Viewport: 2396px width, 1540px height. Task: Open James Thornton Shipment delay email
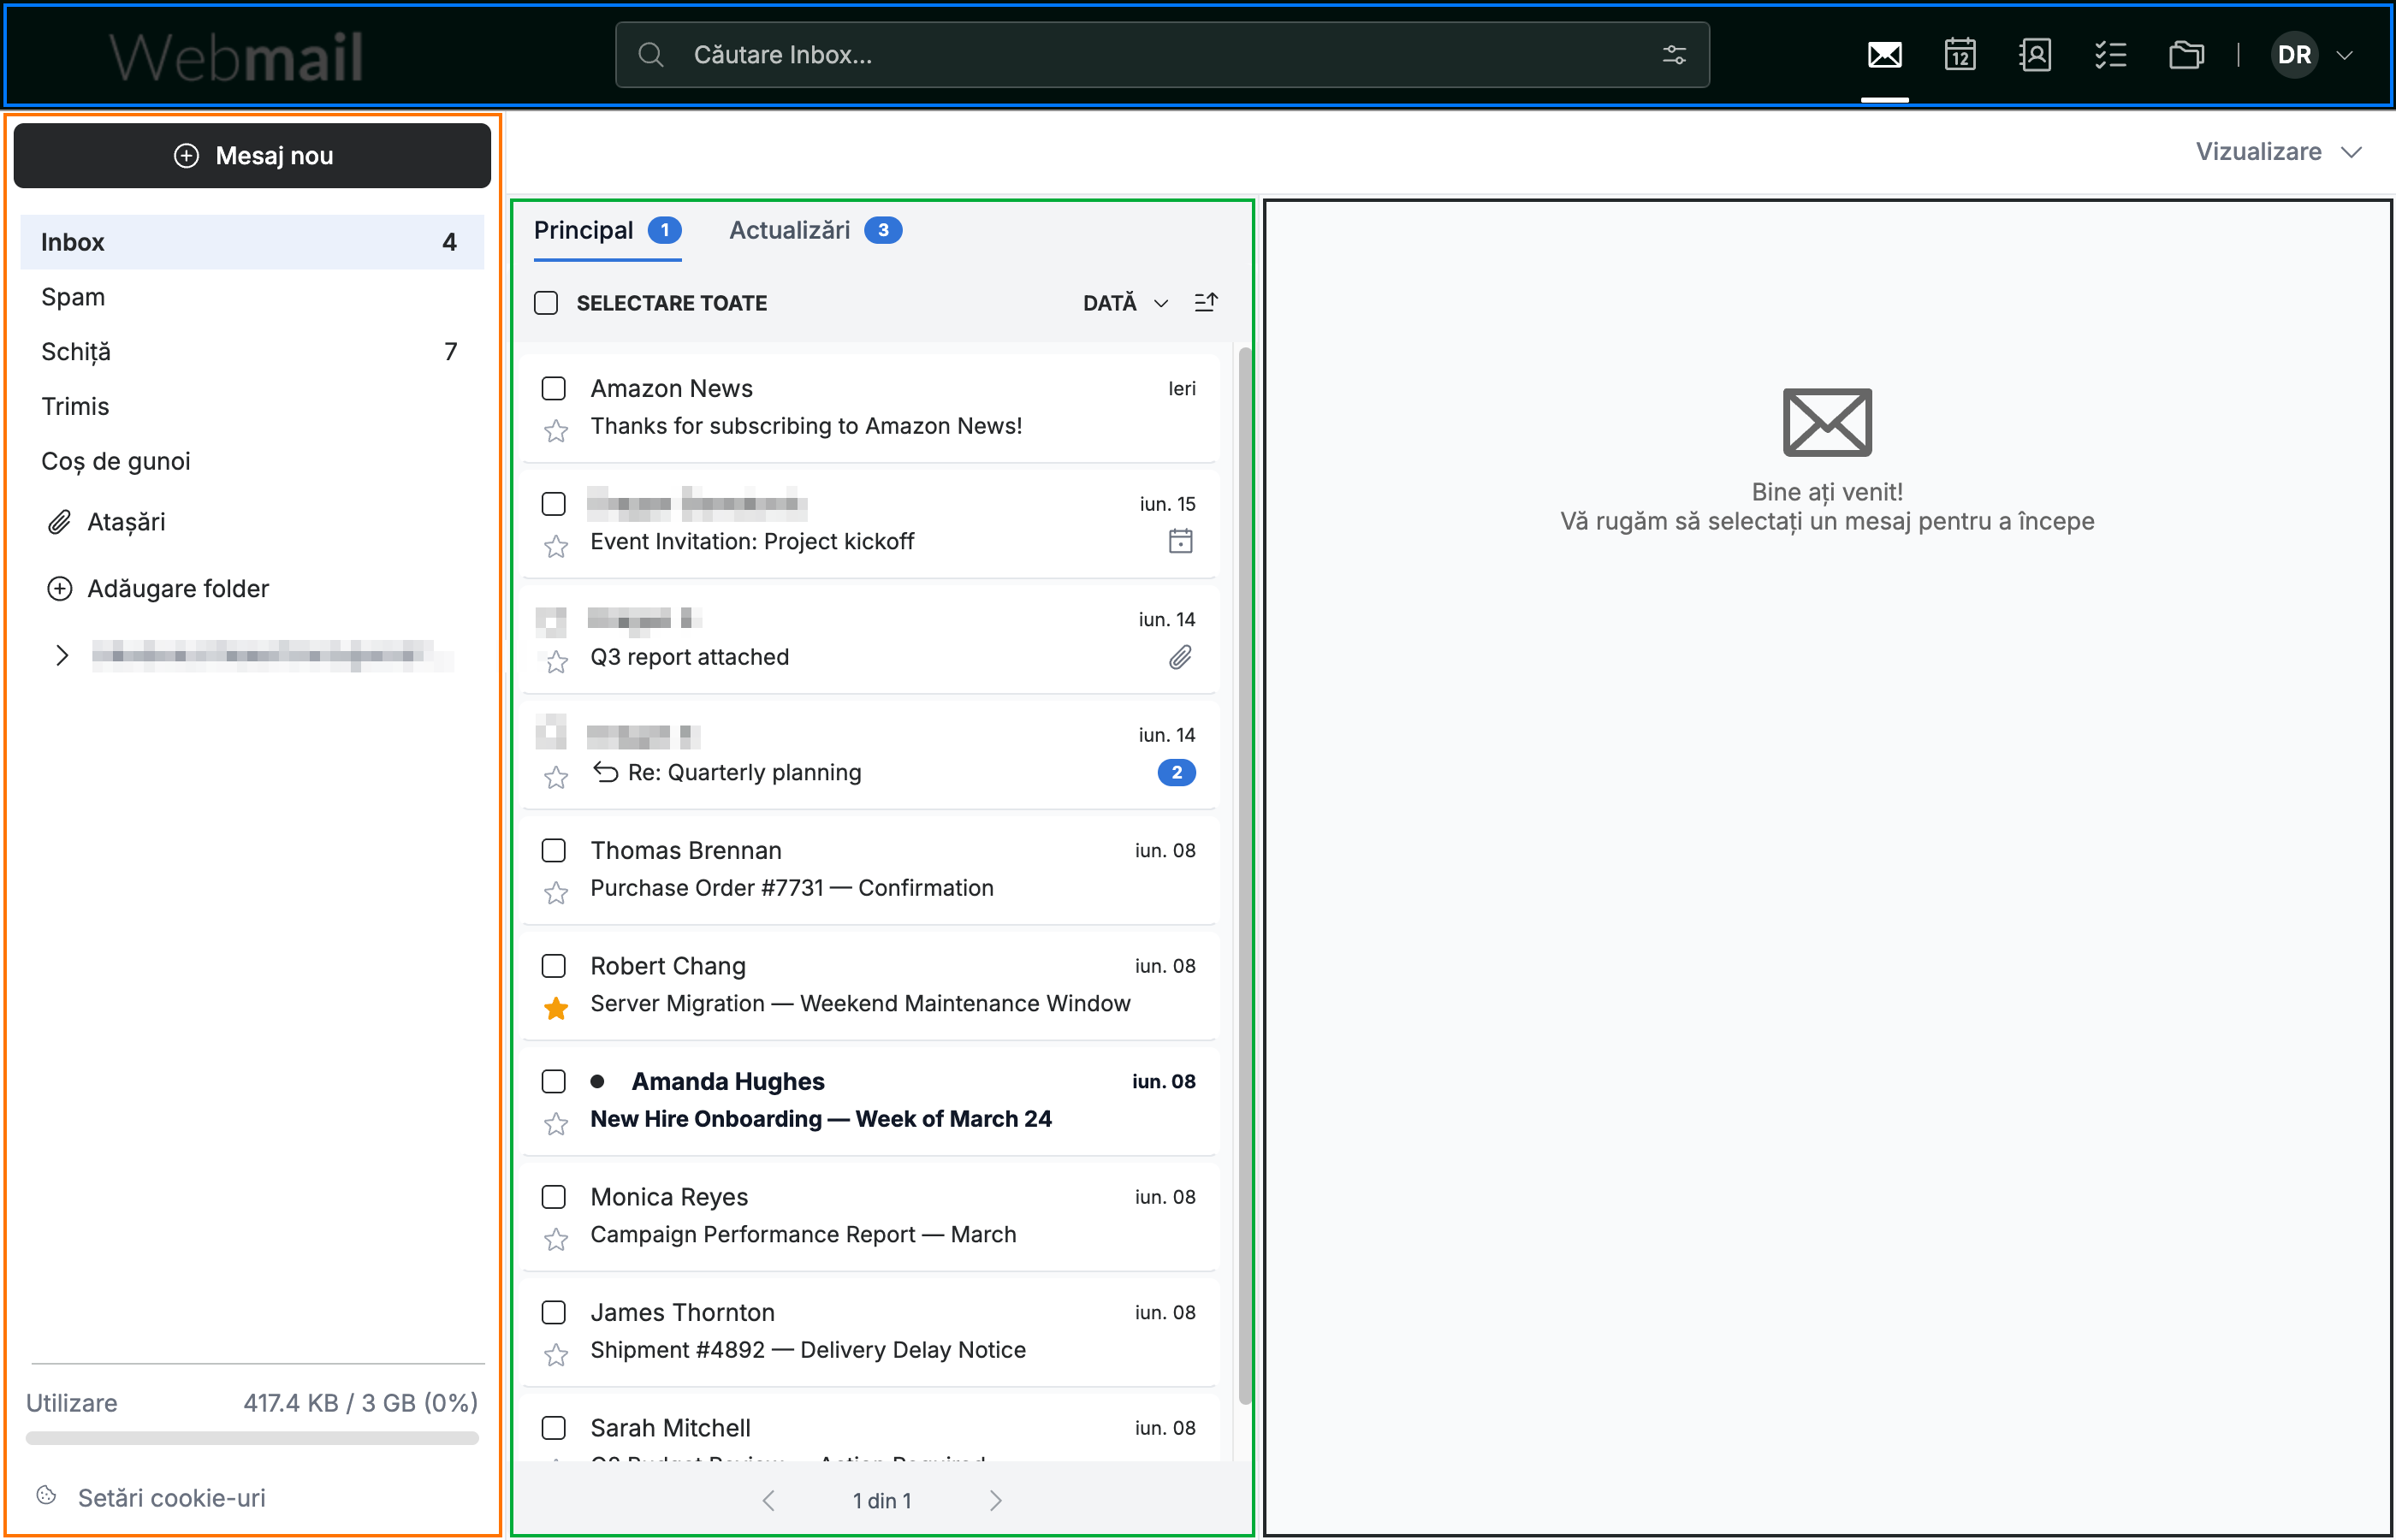[x=870, y=1331]
